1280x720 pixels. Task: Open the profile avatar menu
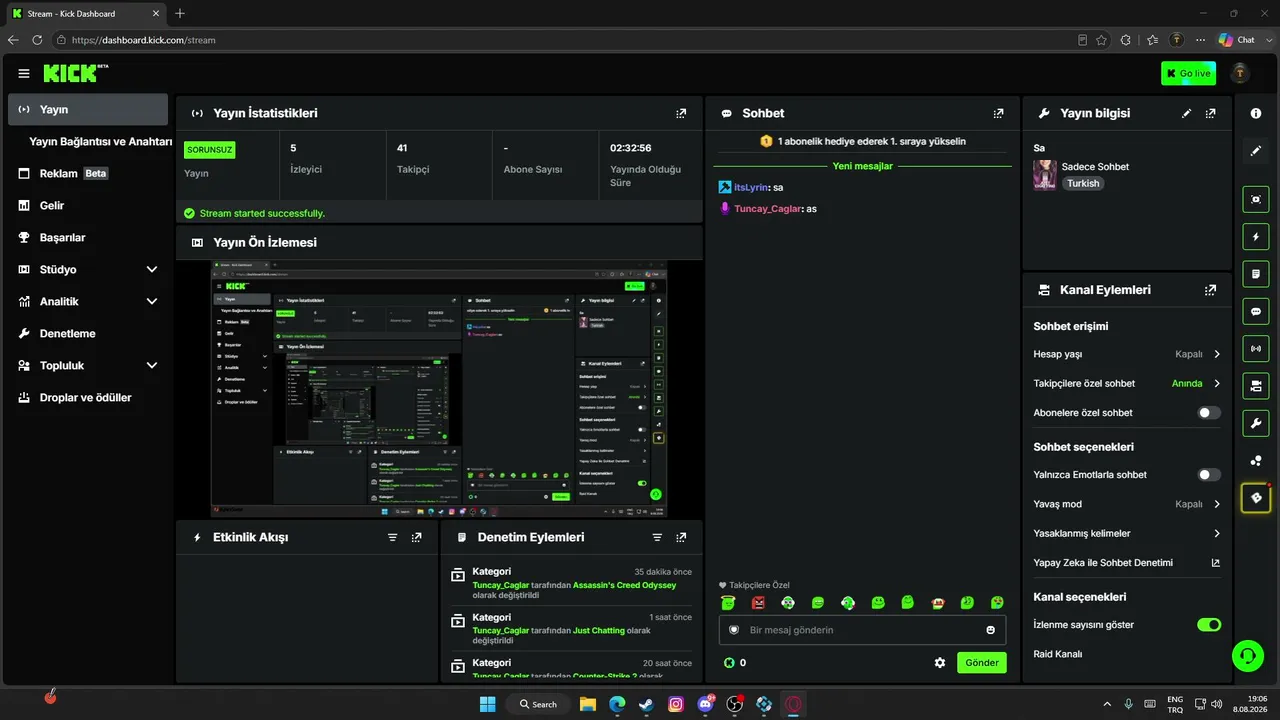point(1240,73)
